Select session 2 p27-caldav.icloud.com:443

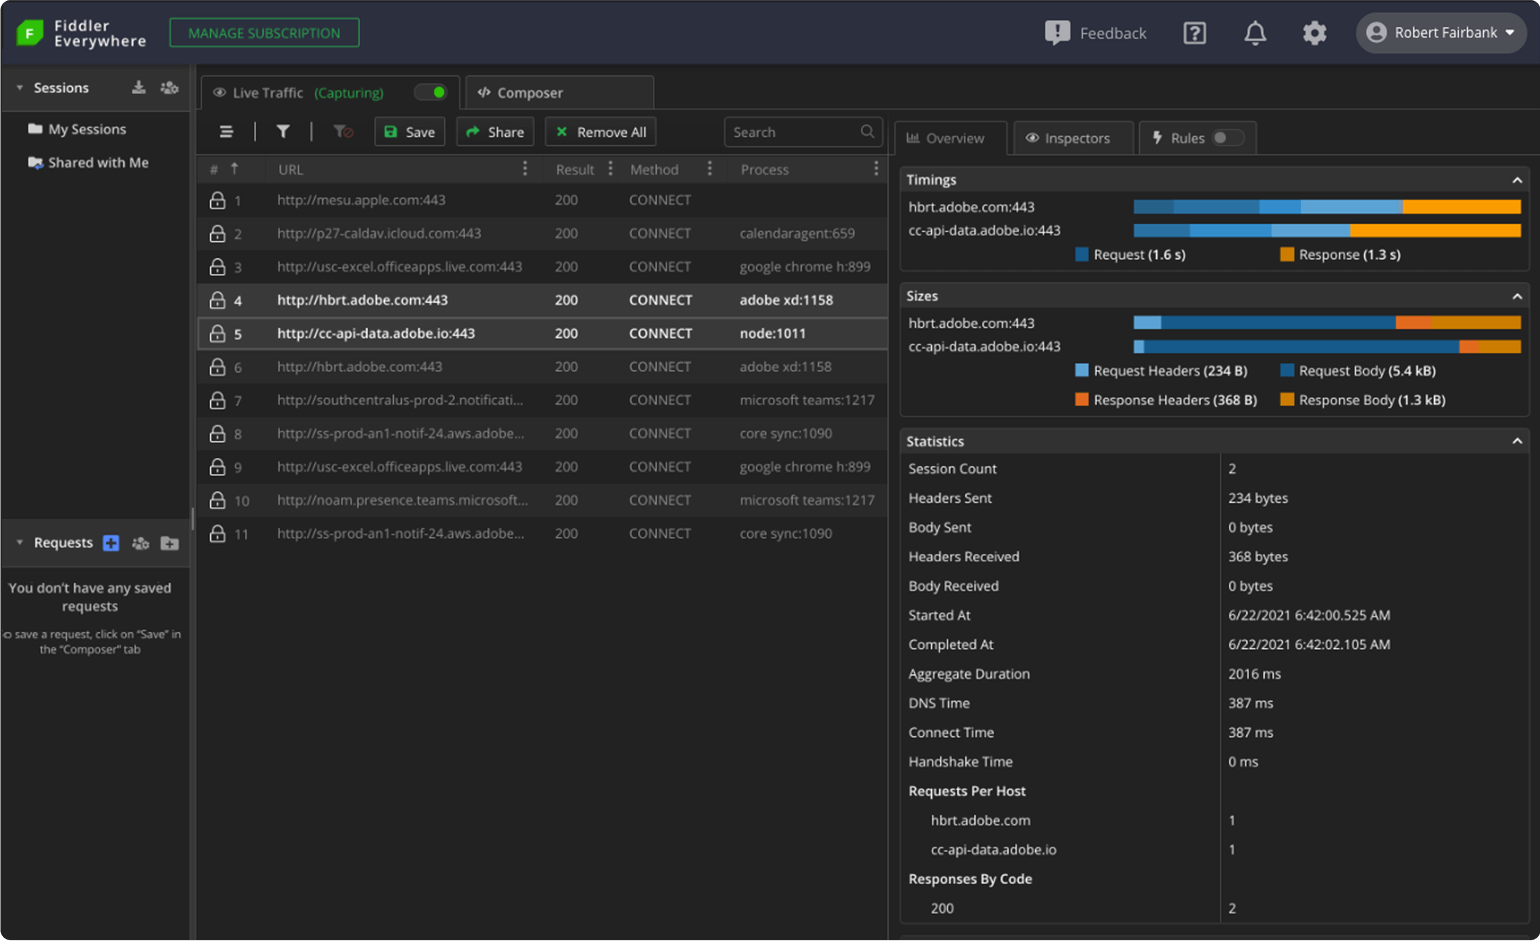[x=542, y=233]
